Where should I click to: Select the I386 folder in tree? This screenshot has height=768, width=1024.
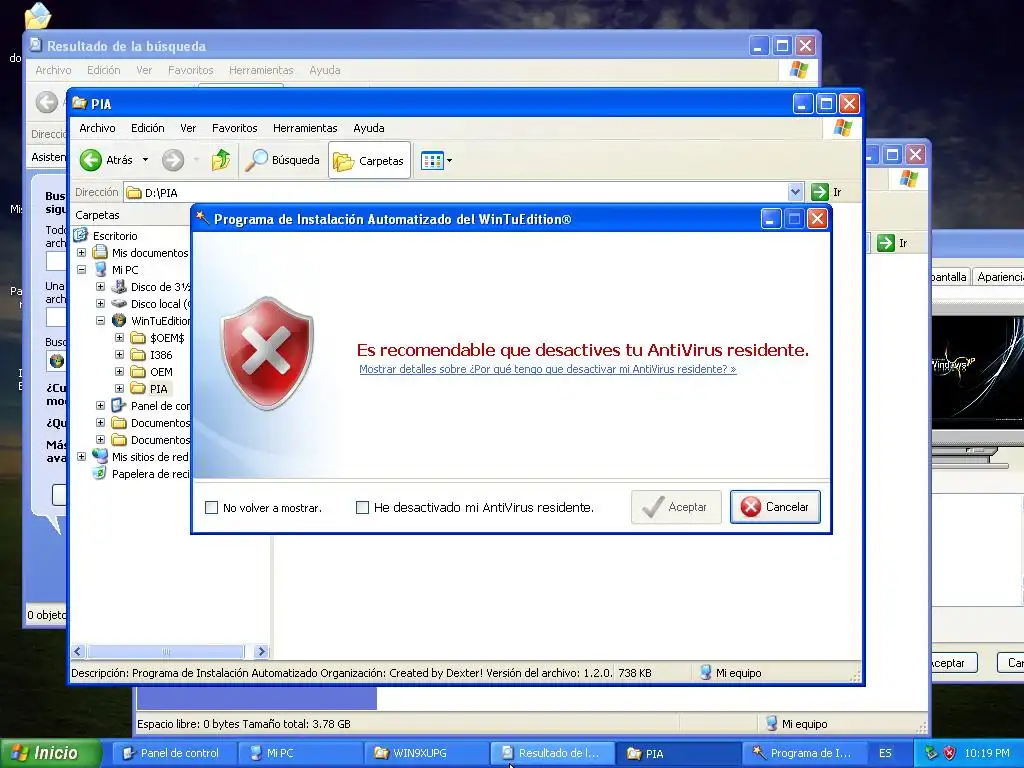click(161, 355)
